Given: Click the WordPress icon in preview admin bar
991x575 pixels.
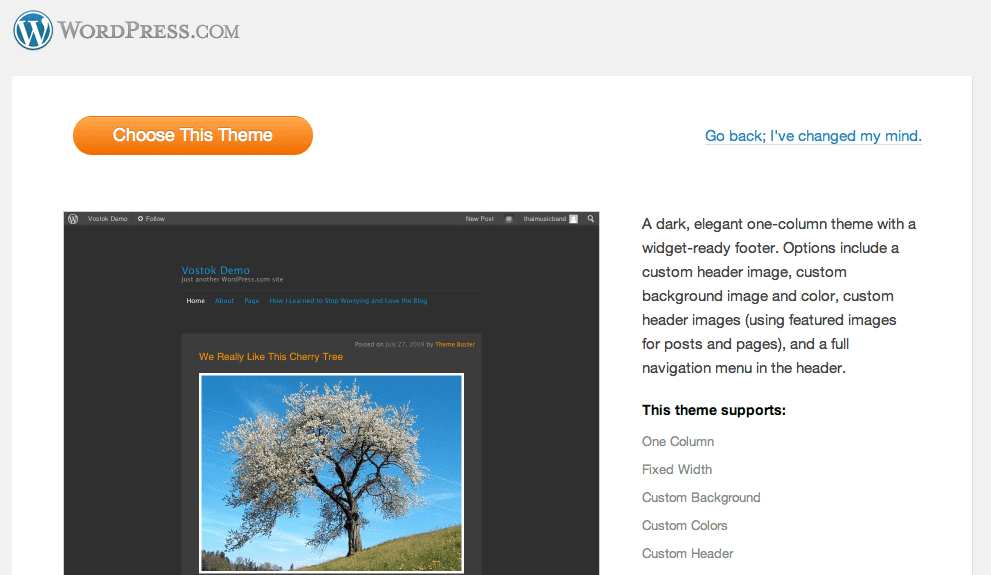Looking at the screenshot, I should (x=73, y=219).
